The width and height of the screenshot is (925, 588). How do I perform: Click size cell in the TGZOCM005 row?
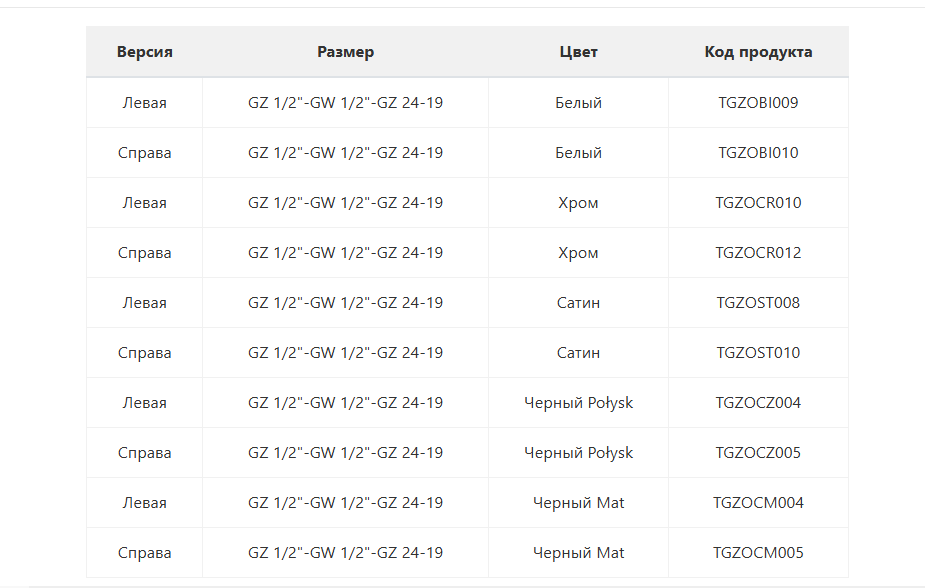[345, 553]
